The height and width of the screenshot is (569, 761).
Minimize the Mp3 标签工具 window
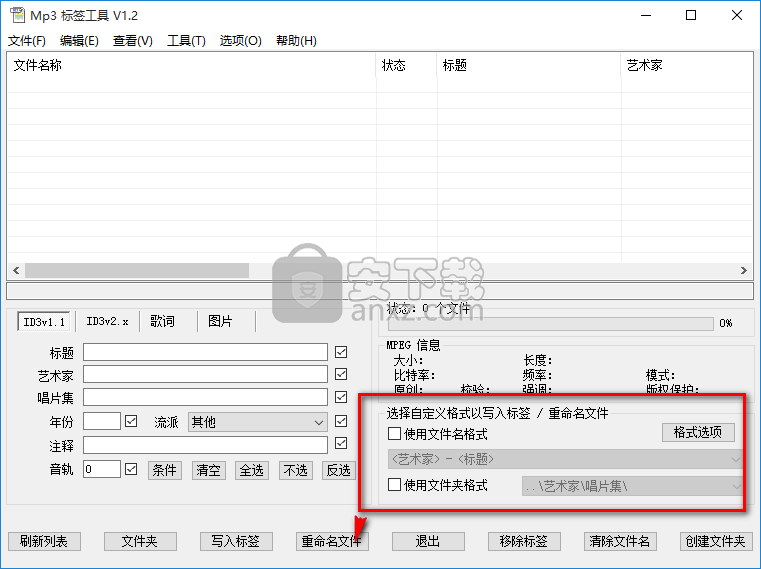click(646, 16)
